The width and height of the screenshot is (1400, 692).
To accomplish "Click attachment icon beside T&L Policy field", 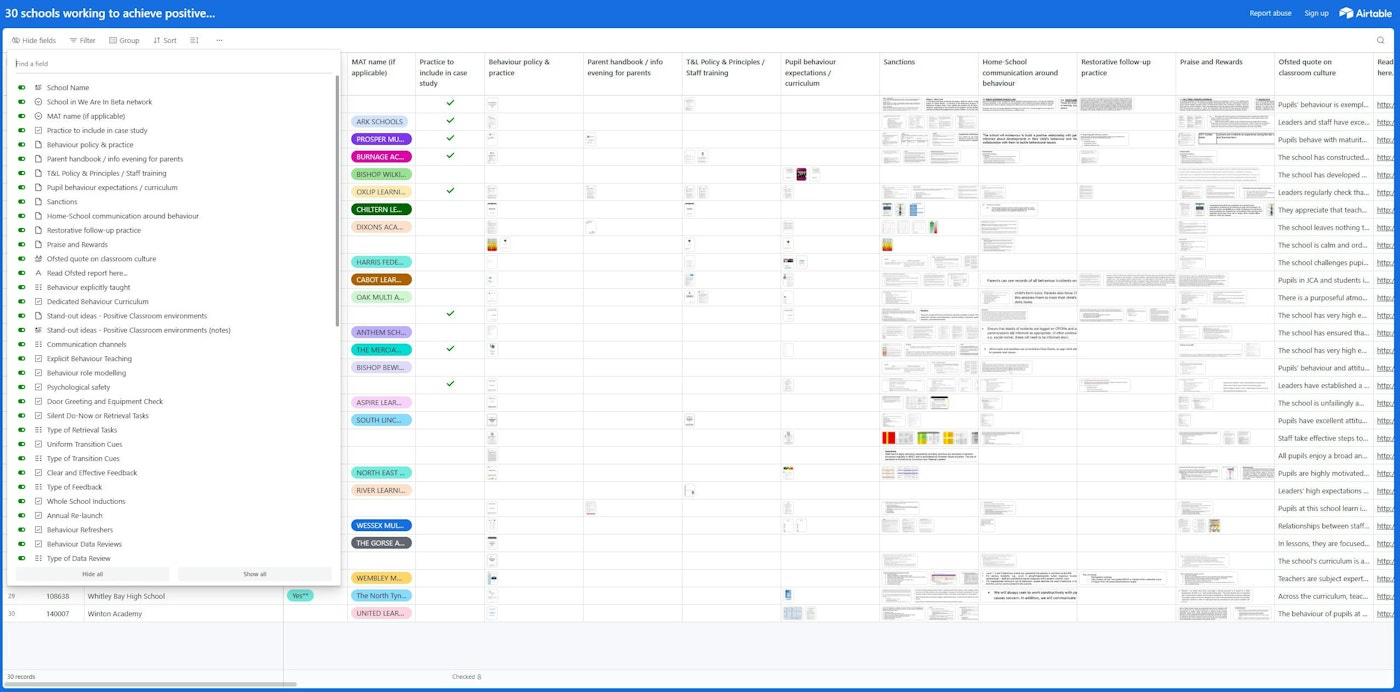I will 38,173.
